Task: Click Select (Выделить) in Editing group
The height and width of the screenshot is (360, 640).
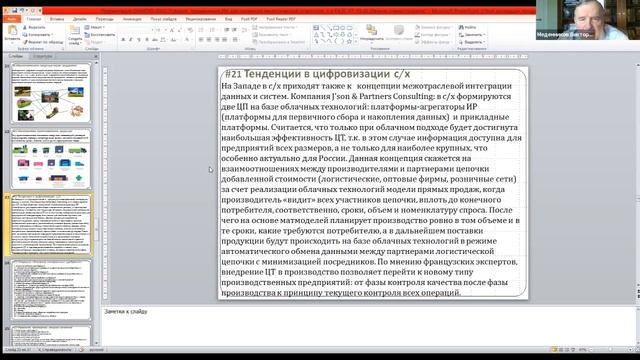Action: point(472,42)
